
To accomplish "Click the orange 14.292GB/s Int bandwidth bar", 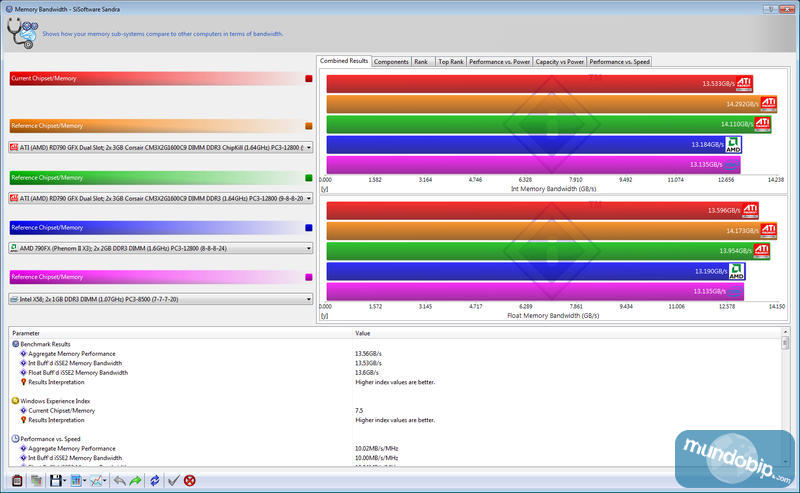I will tap(552, 104).
